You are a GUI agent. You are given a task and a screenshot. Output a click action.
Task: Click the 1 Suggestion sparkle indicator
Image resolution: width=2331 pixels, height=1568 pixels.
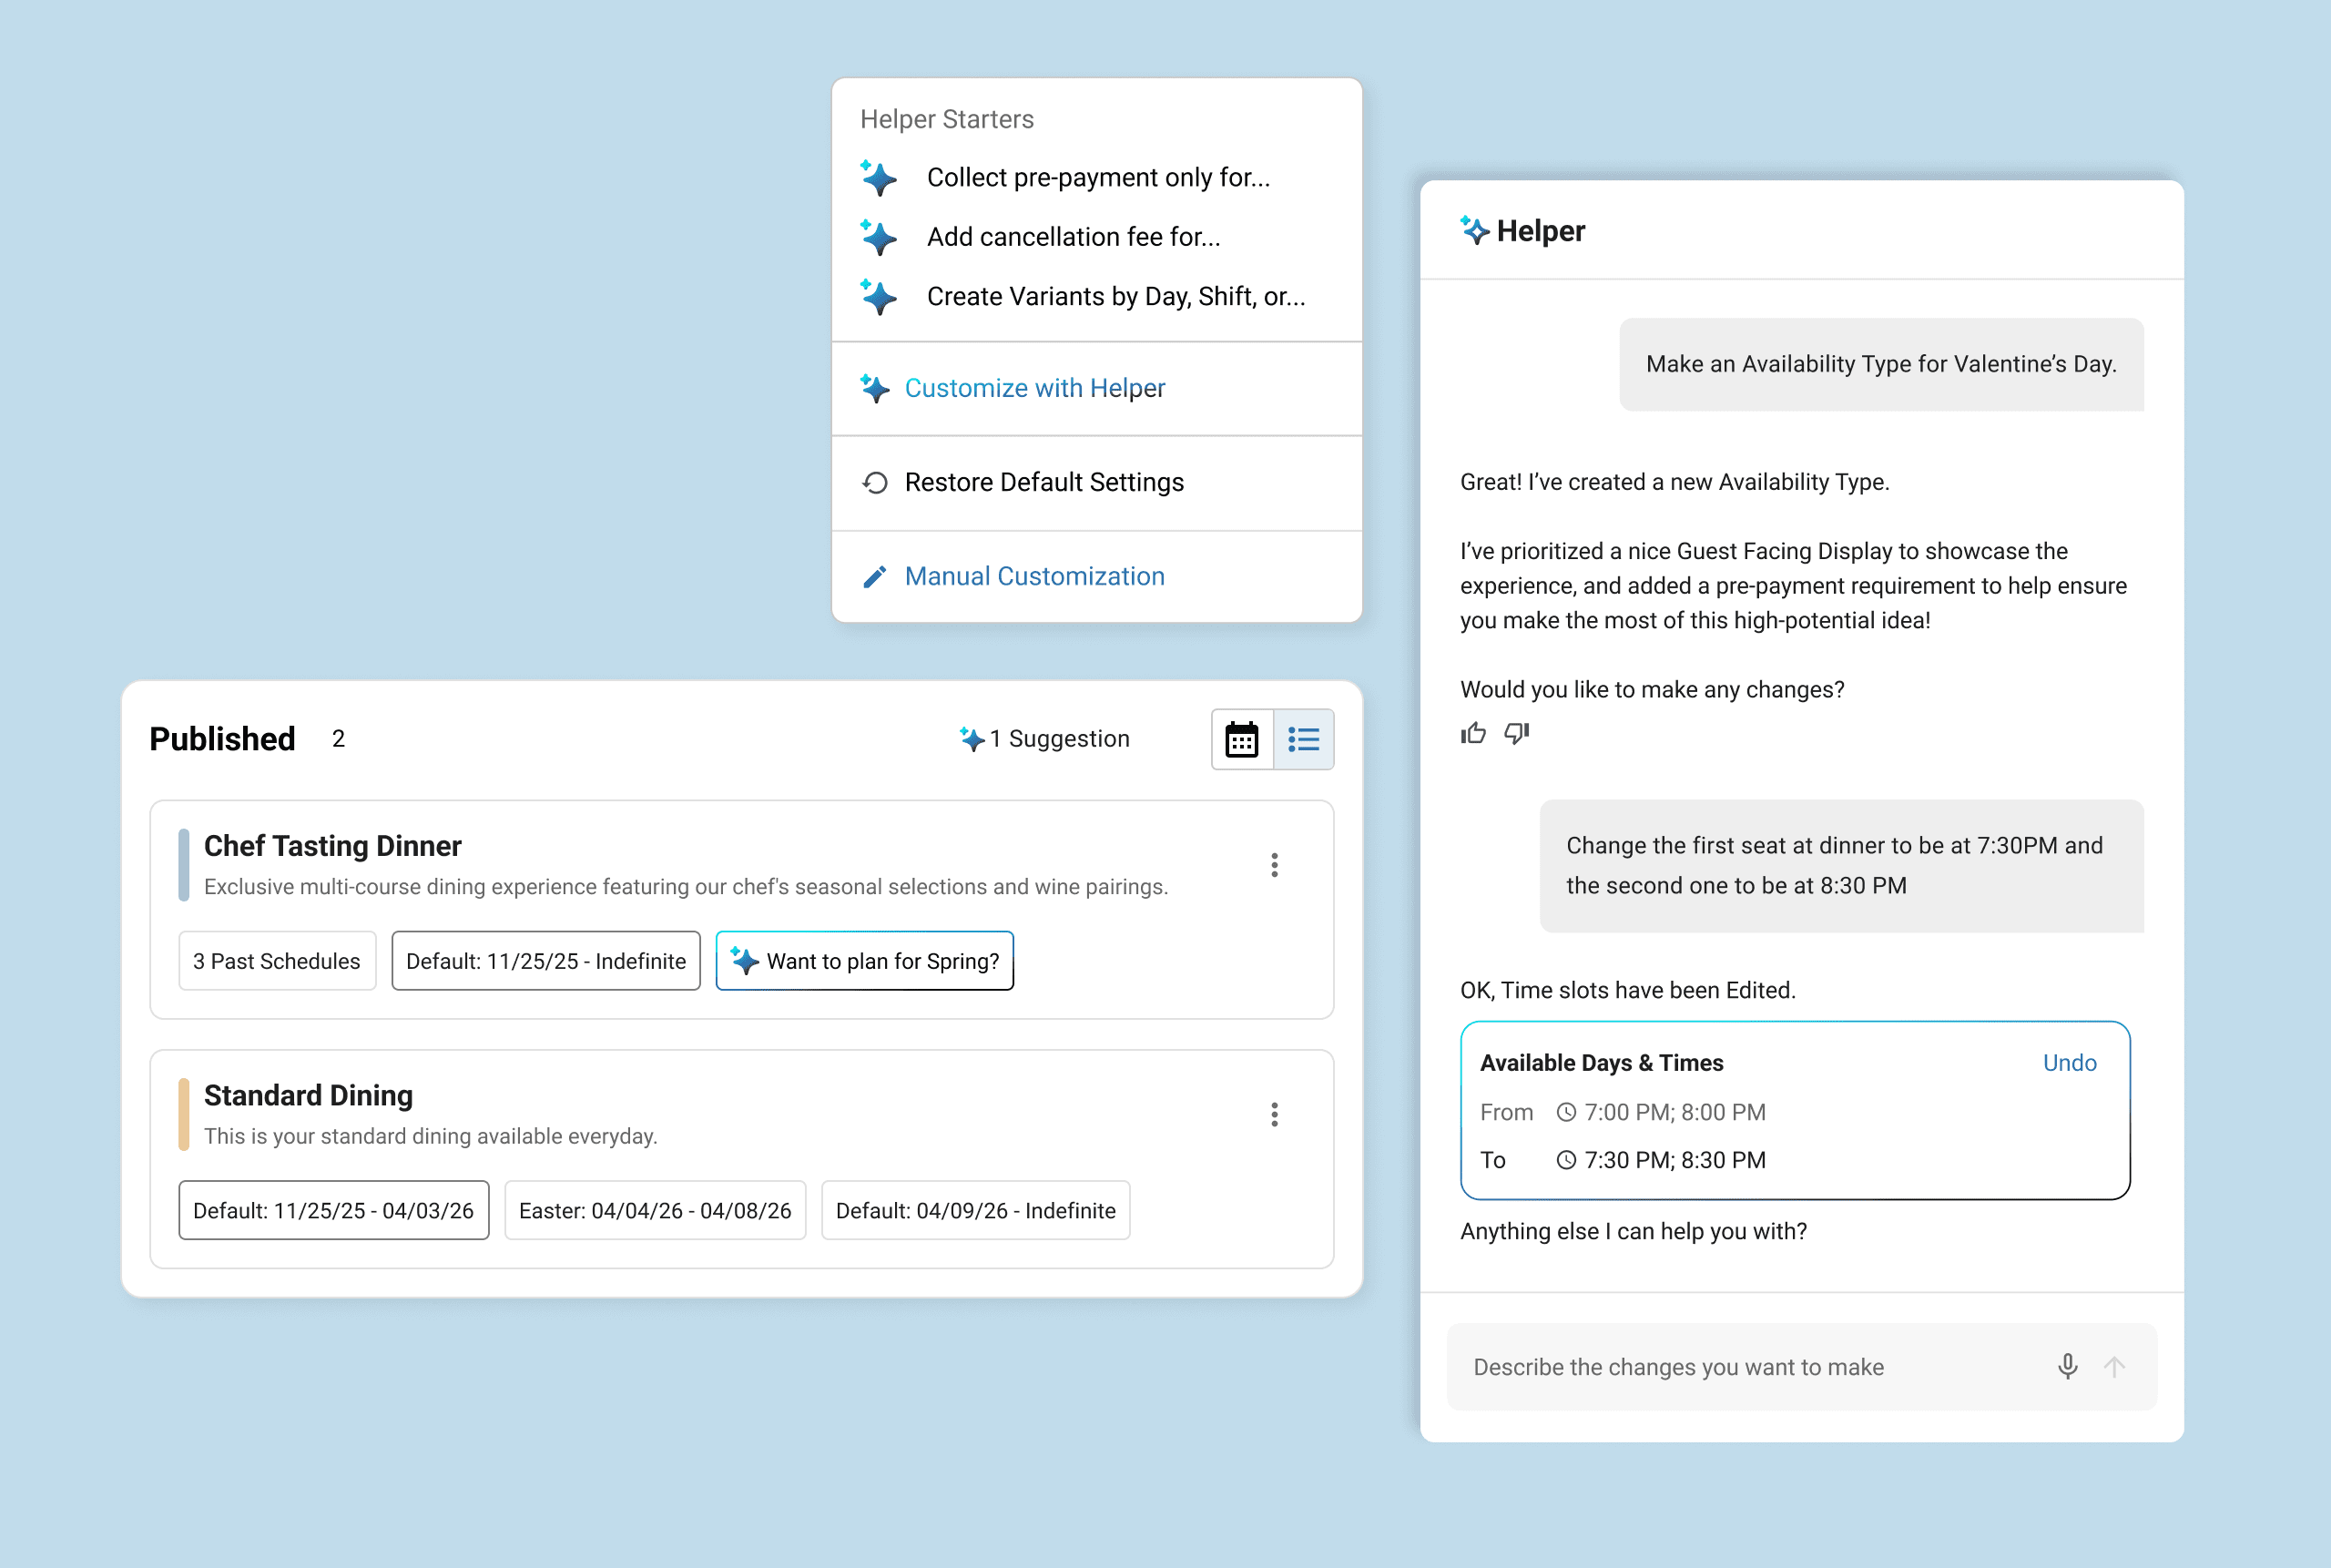tap(1045, 739)
